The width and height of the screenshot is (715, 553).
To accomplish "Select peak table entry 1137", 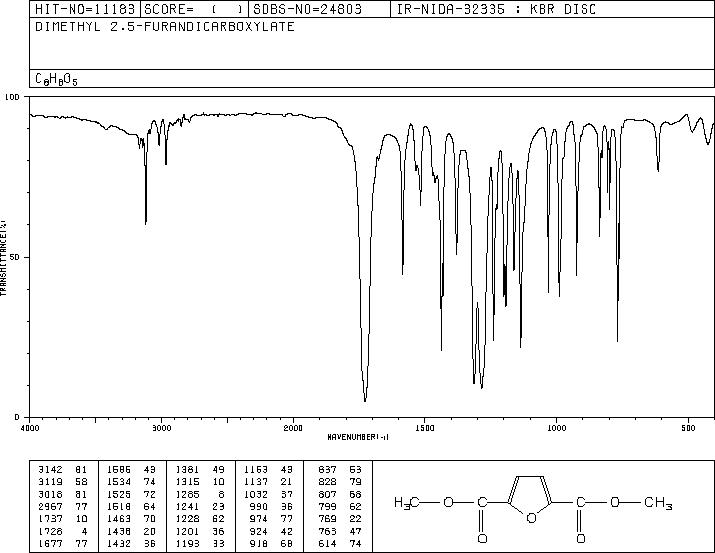I will [269, 481].
